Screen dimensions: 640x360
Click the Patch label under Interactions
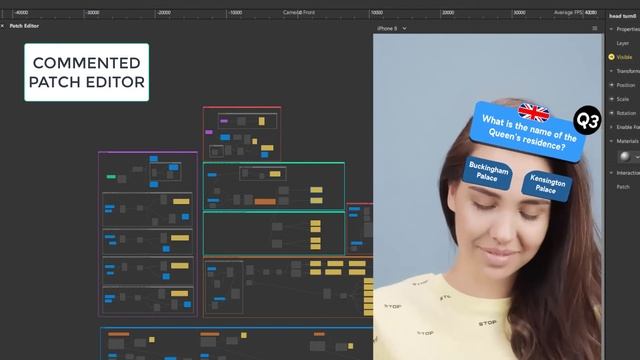[x=623, y=187]
